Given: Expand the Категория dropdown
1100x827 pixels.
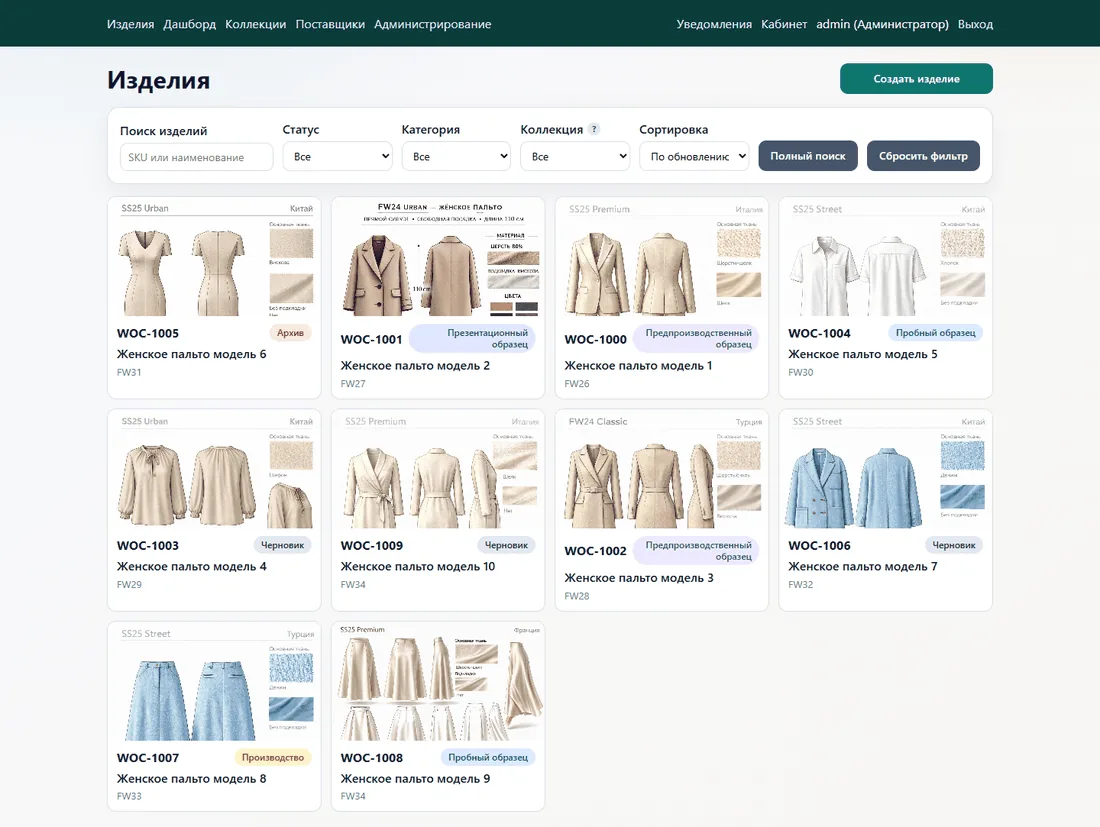Looking at the screenshot, I should (456, 156).
